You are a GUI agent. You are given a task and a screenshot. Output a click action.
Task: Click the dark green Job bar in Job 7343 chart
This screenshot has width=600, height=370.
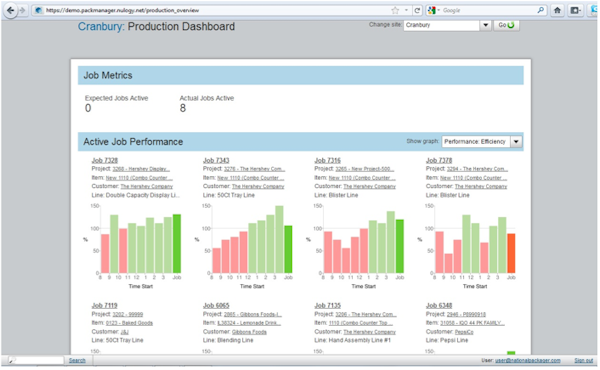[288, 249]
